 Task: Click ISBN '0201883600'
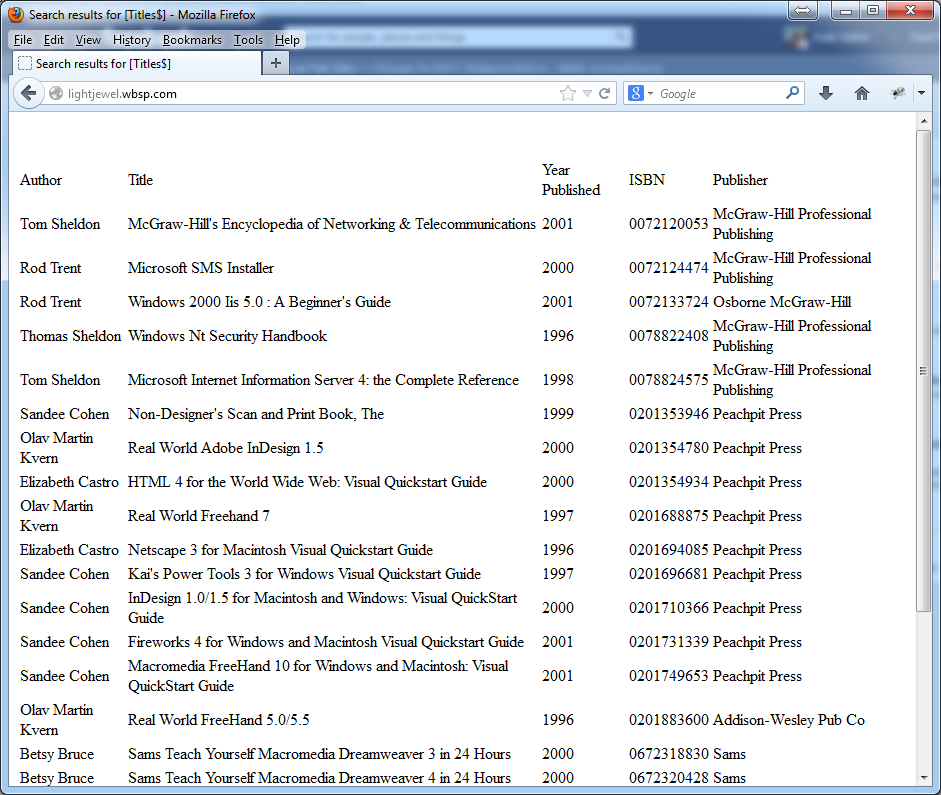coord(669,720)
